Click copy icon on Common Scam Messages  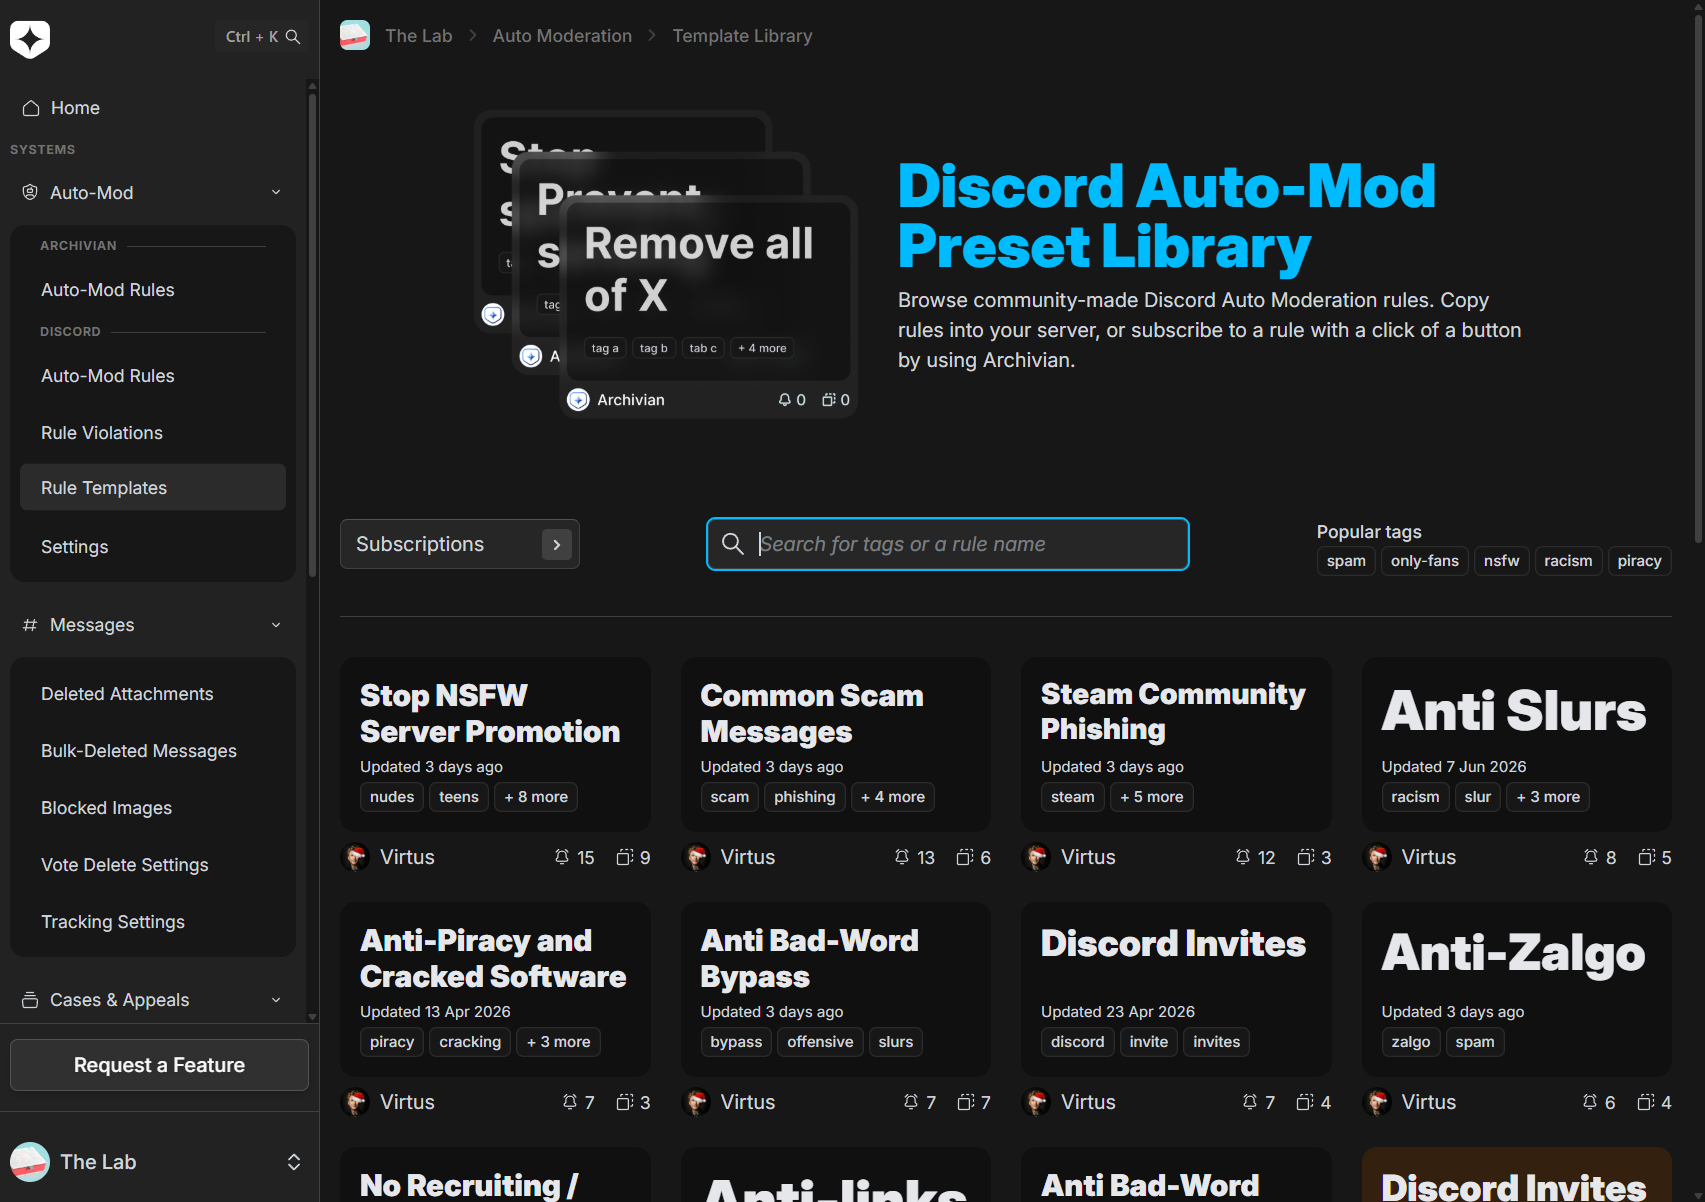click(965, 857)
